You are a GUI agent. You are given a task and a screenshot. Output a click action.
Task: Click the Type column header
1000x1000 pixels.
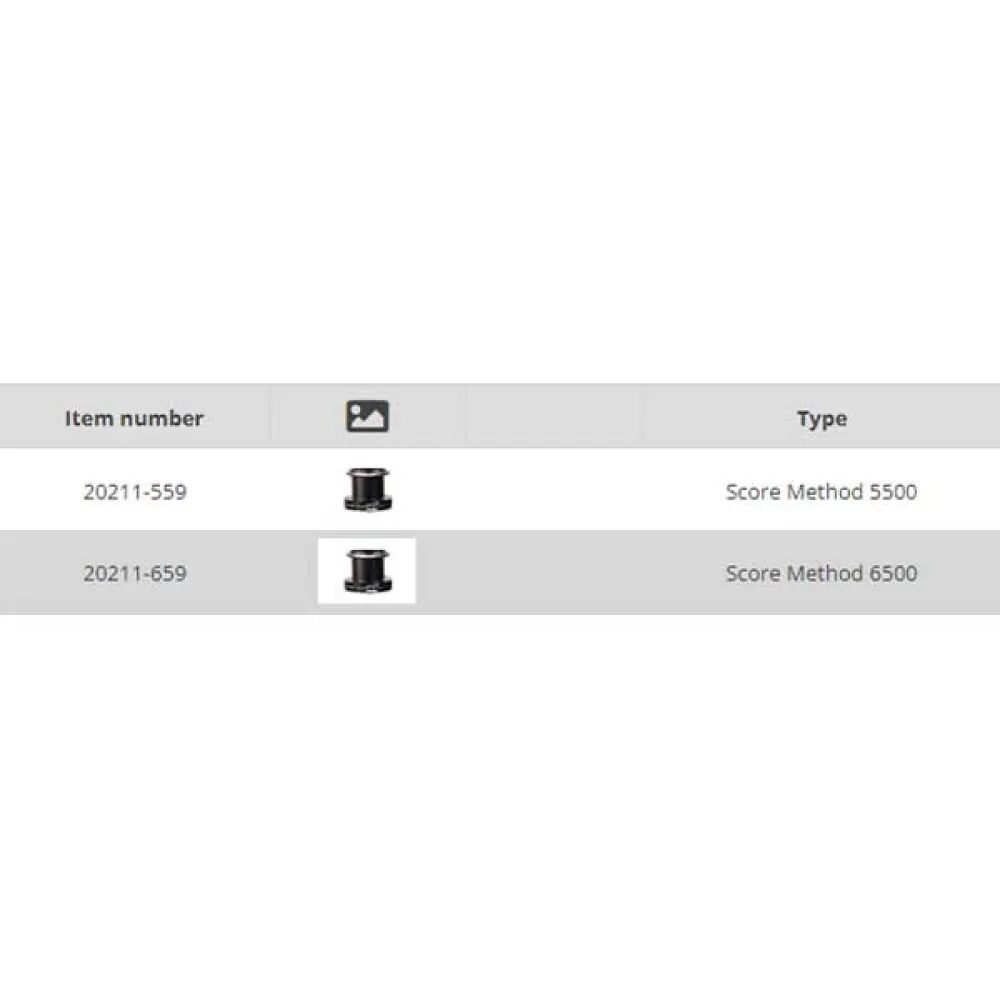(822, 419)
